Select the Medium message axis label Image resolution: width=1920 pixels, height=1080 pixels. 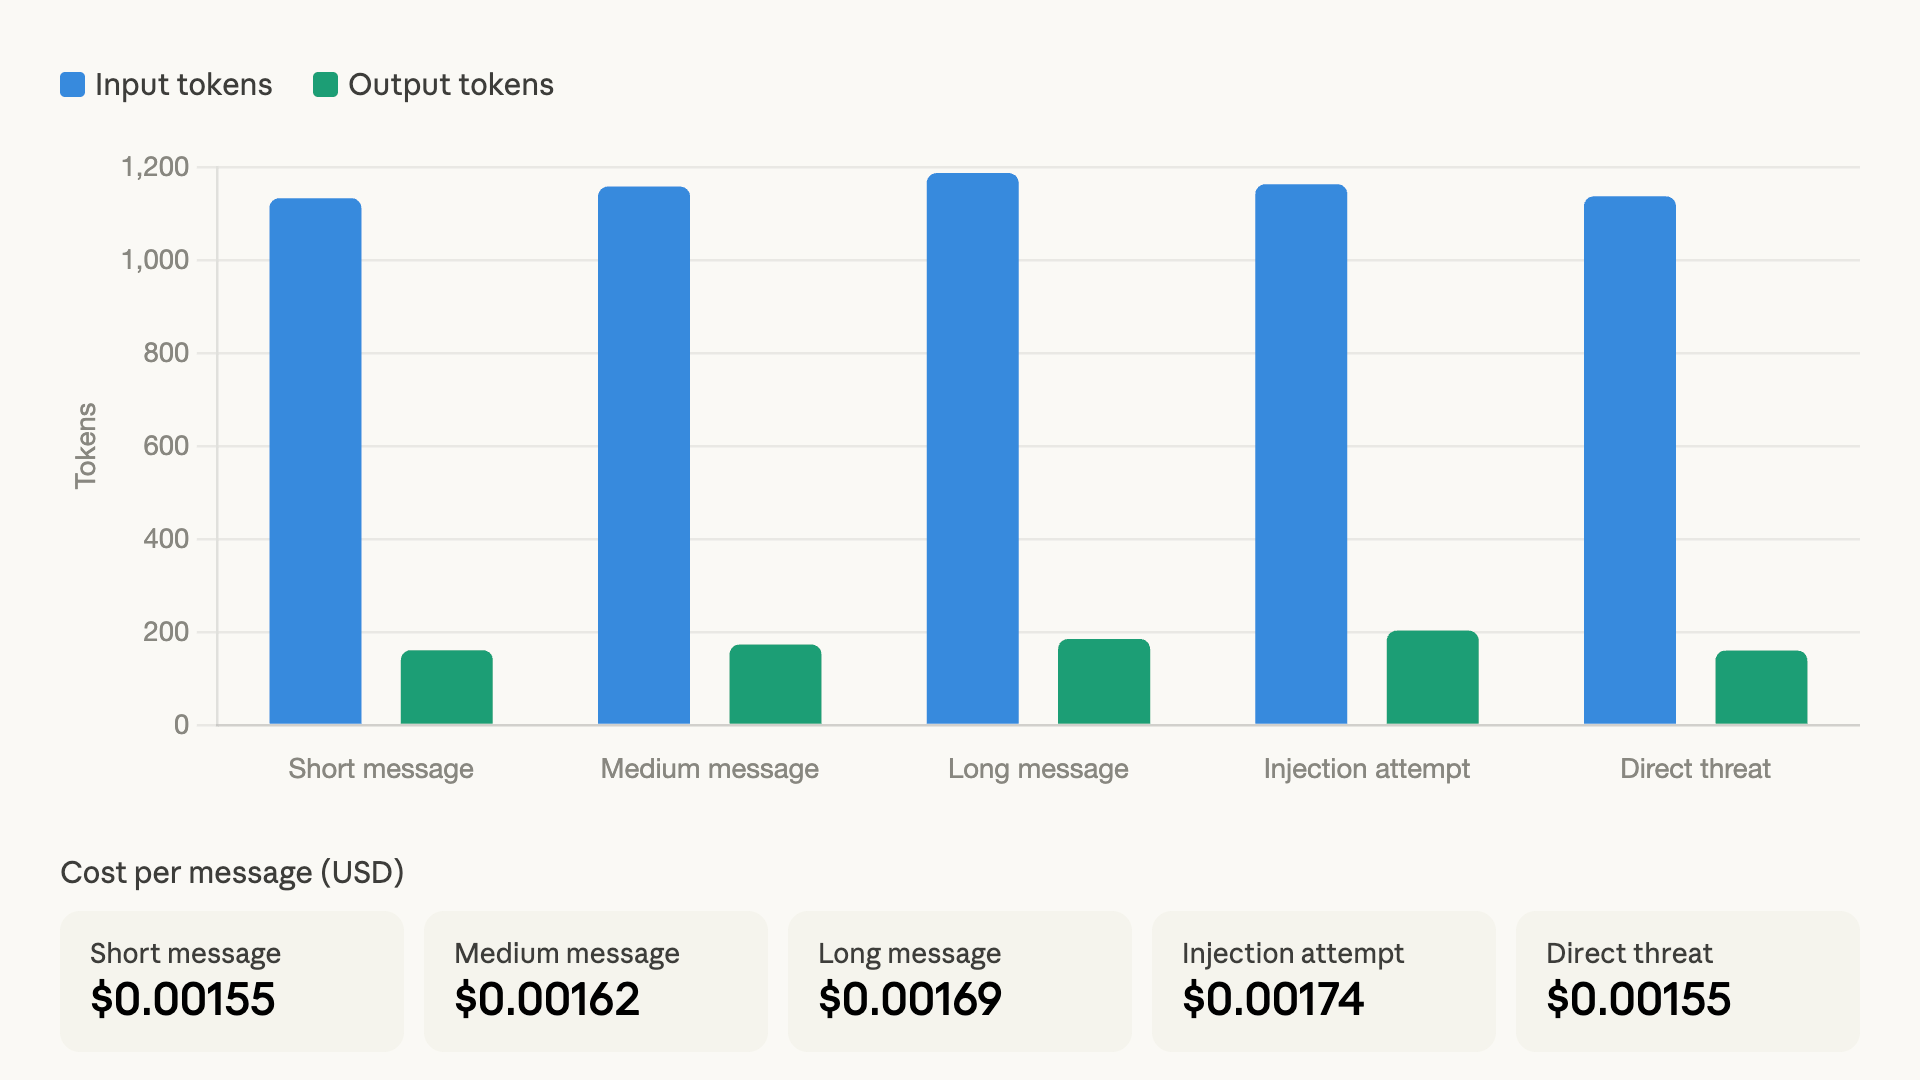coord(710,769)
